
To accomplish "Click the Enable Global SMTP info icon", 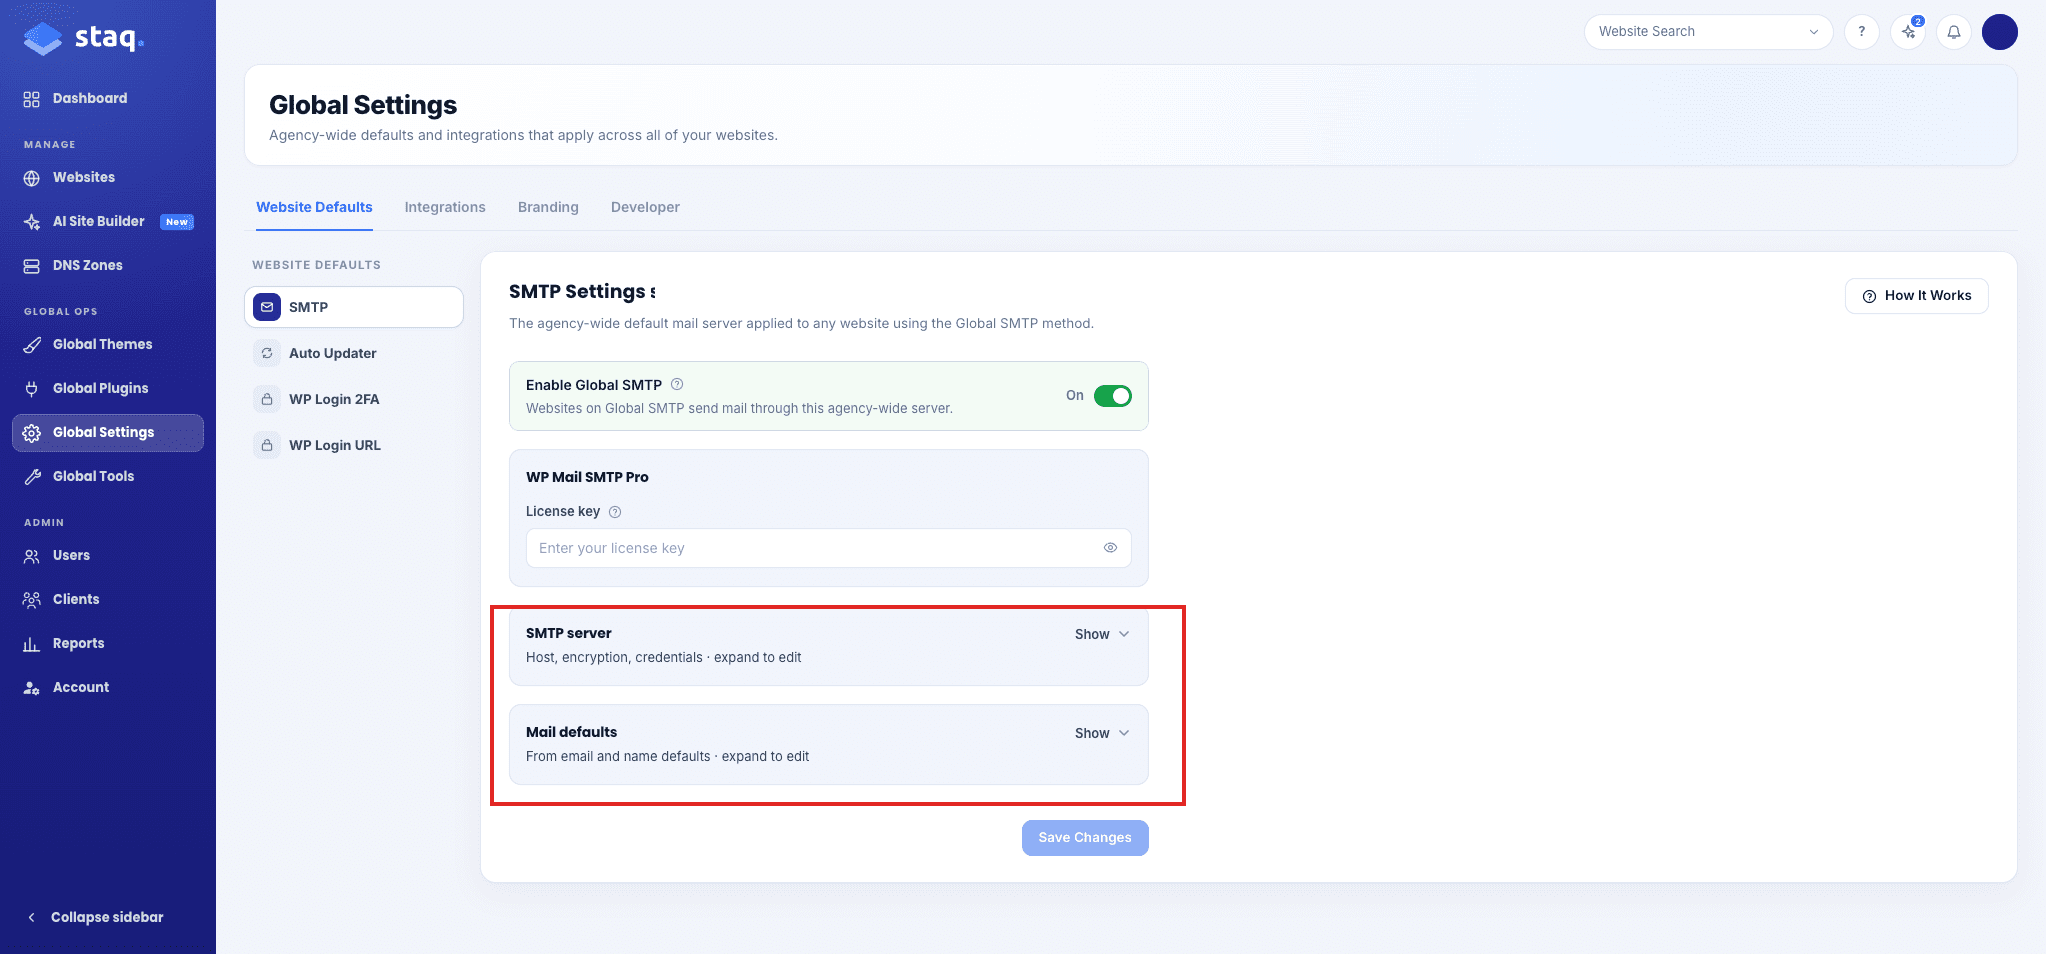I will pyautogui.click(x=677, y=384).
